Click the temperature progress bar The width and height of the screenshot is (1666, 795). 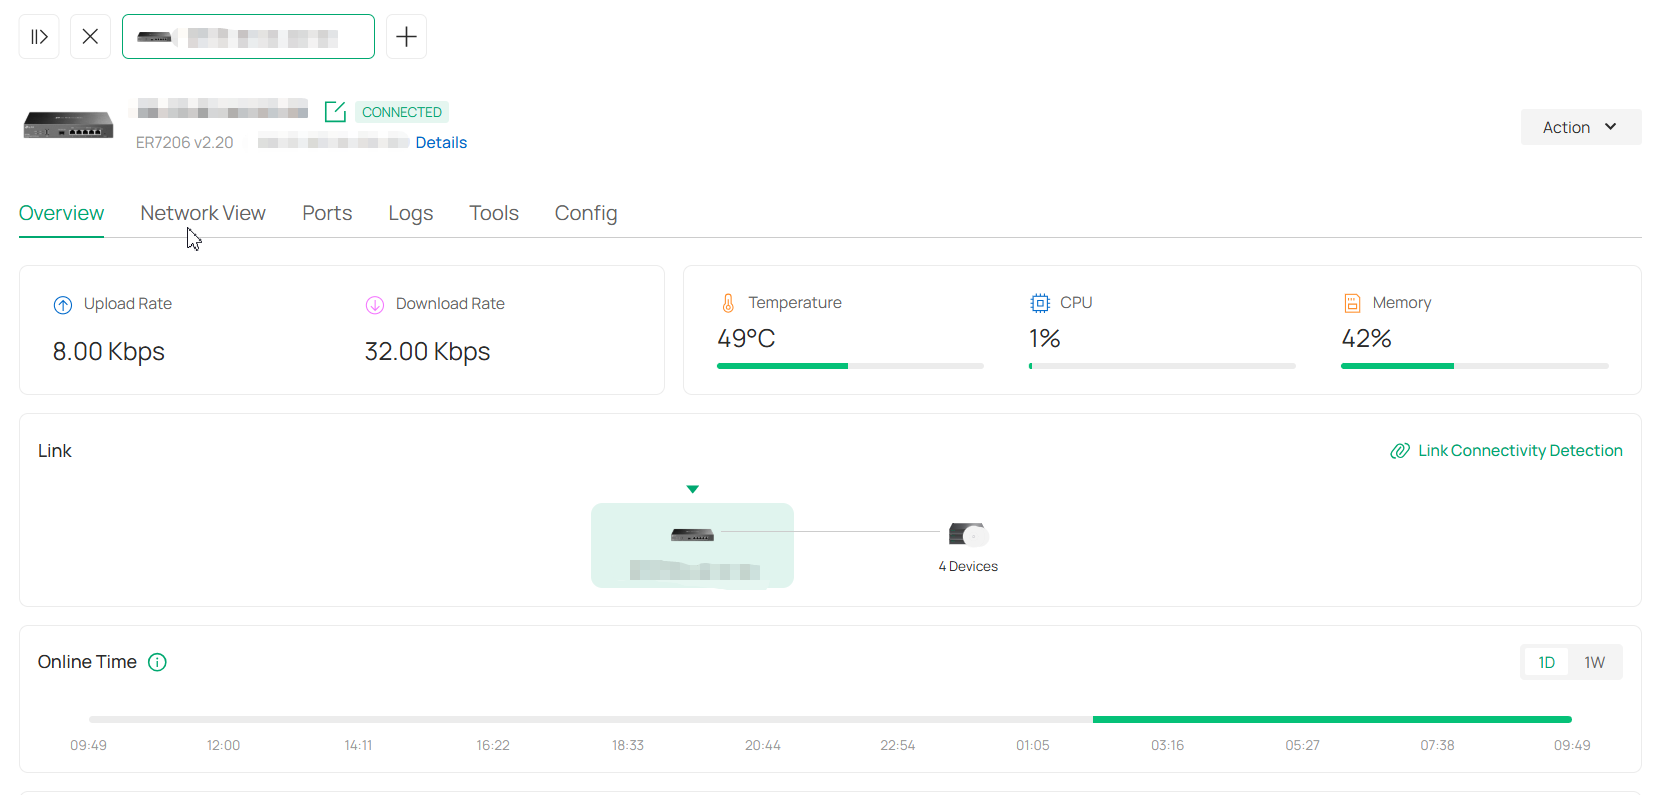point(850,366)
